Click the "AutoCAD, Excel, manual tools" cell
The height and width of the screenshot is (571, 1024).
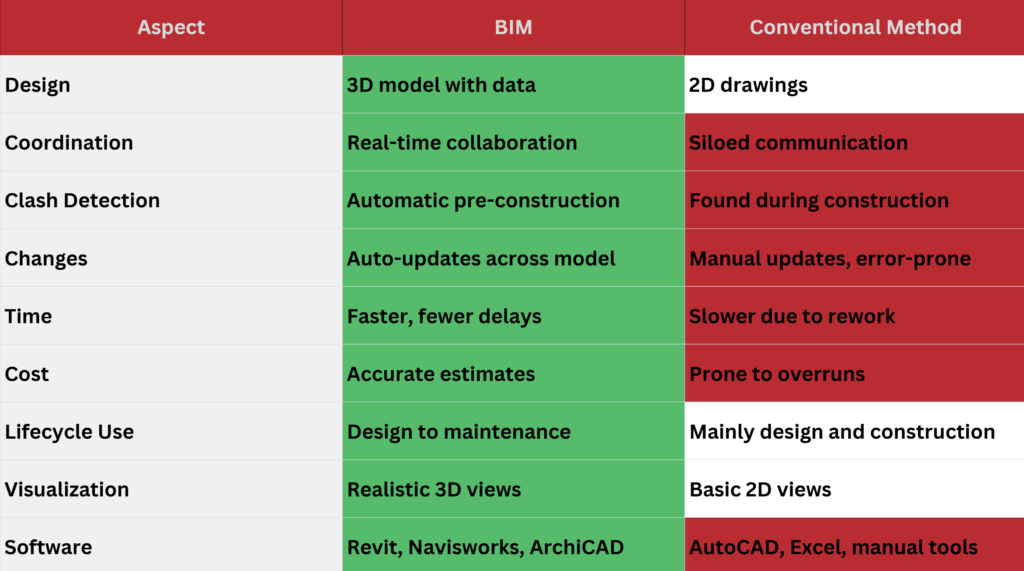point(833,548)
